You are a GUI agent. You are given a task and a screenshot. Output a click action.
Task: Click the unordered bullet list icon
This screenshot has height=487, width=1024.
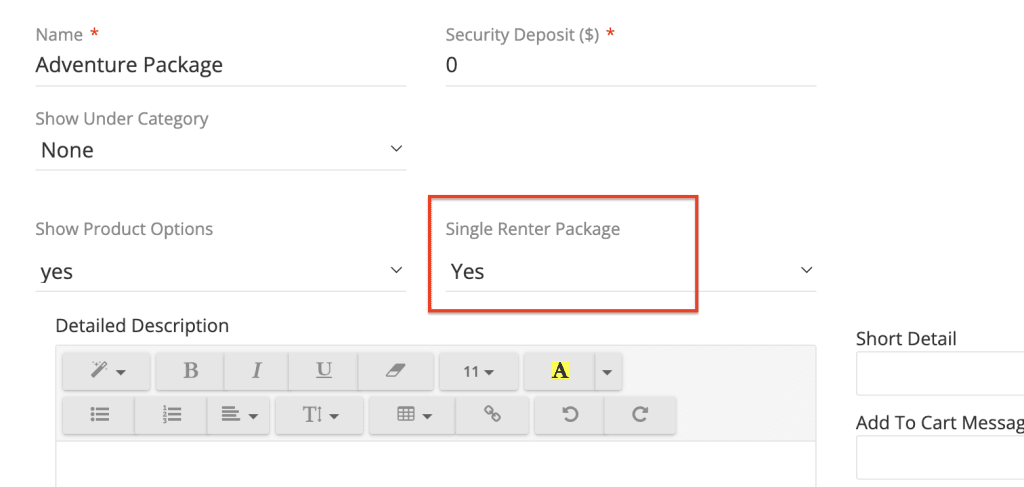(99, 415)
